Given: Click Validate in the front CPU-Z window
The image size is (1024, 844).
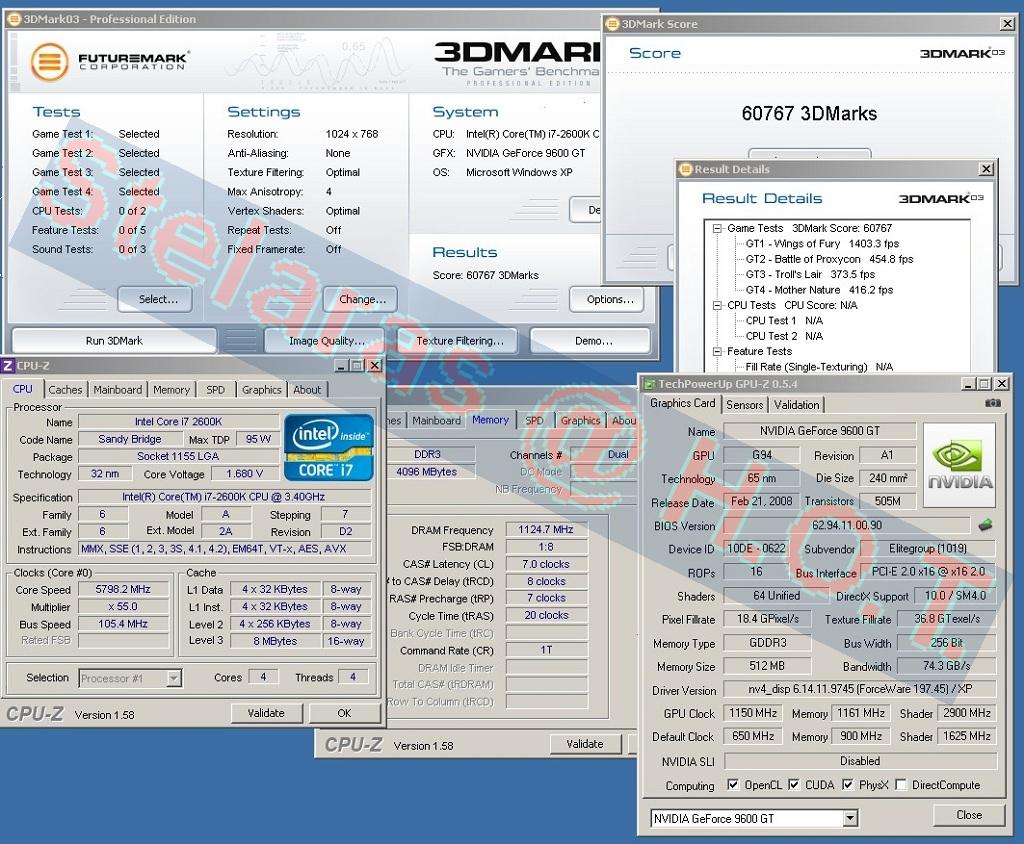Looking at the screenshot, I should pyautogui.click(x=266, y=713).
